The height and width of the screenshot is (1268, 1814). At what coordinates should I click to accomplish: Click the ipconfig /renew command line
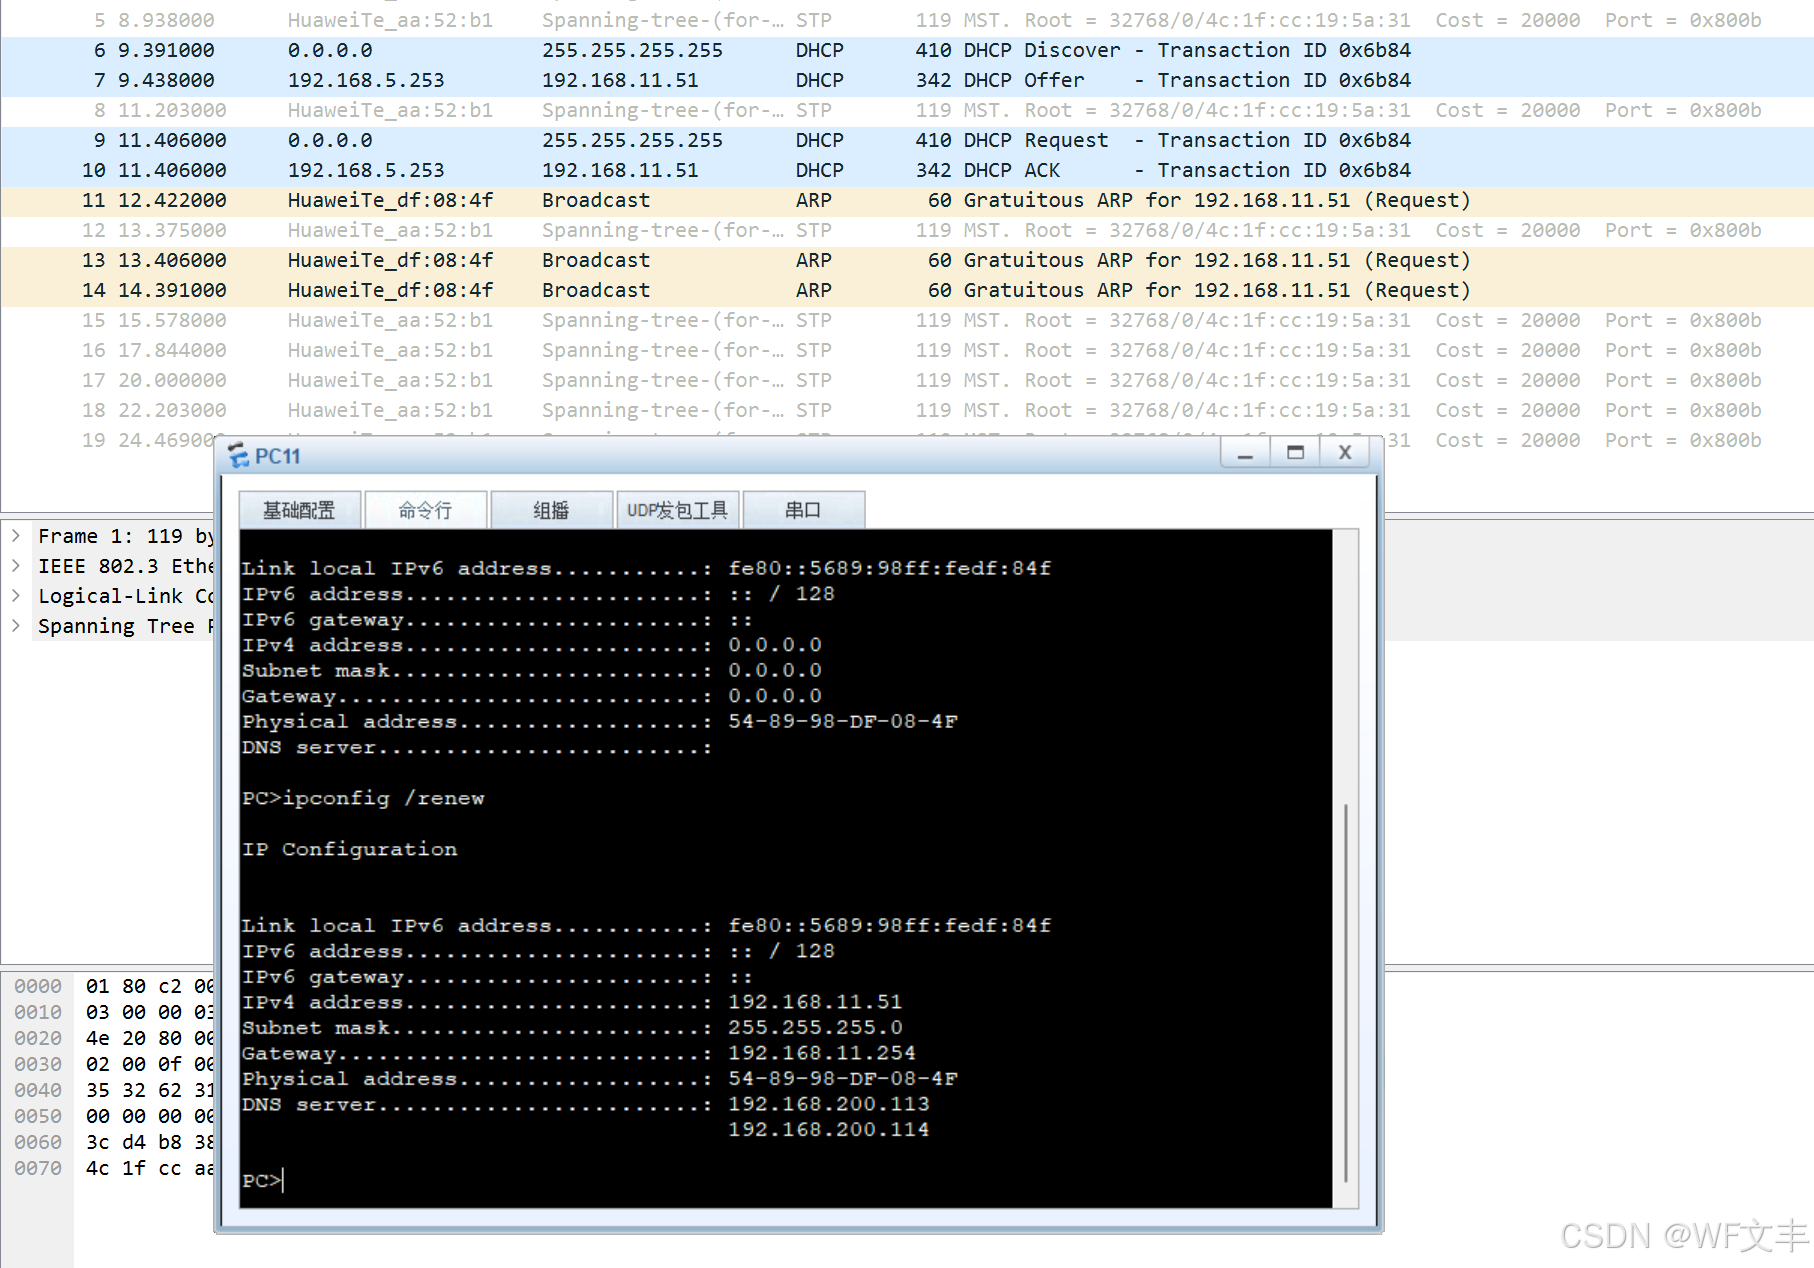click(363, 798)
